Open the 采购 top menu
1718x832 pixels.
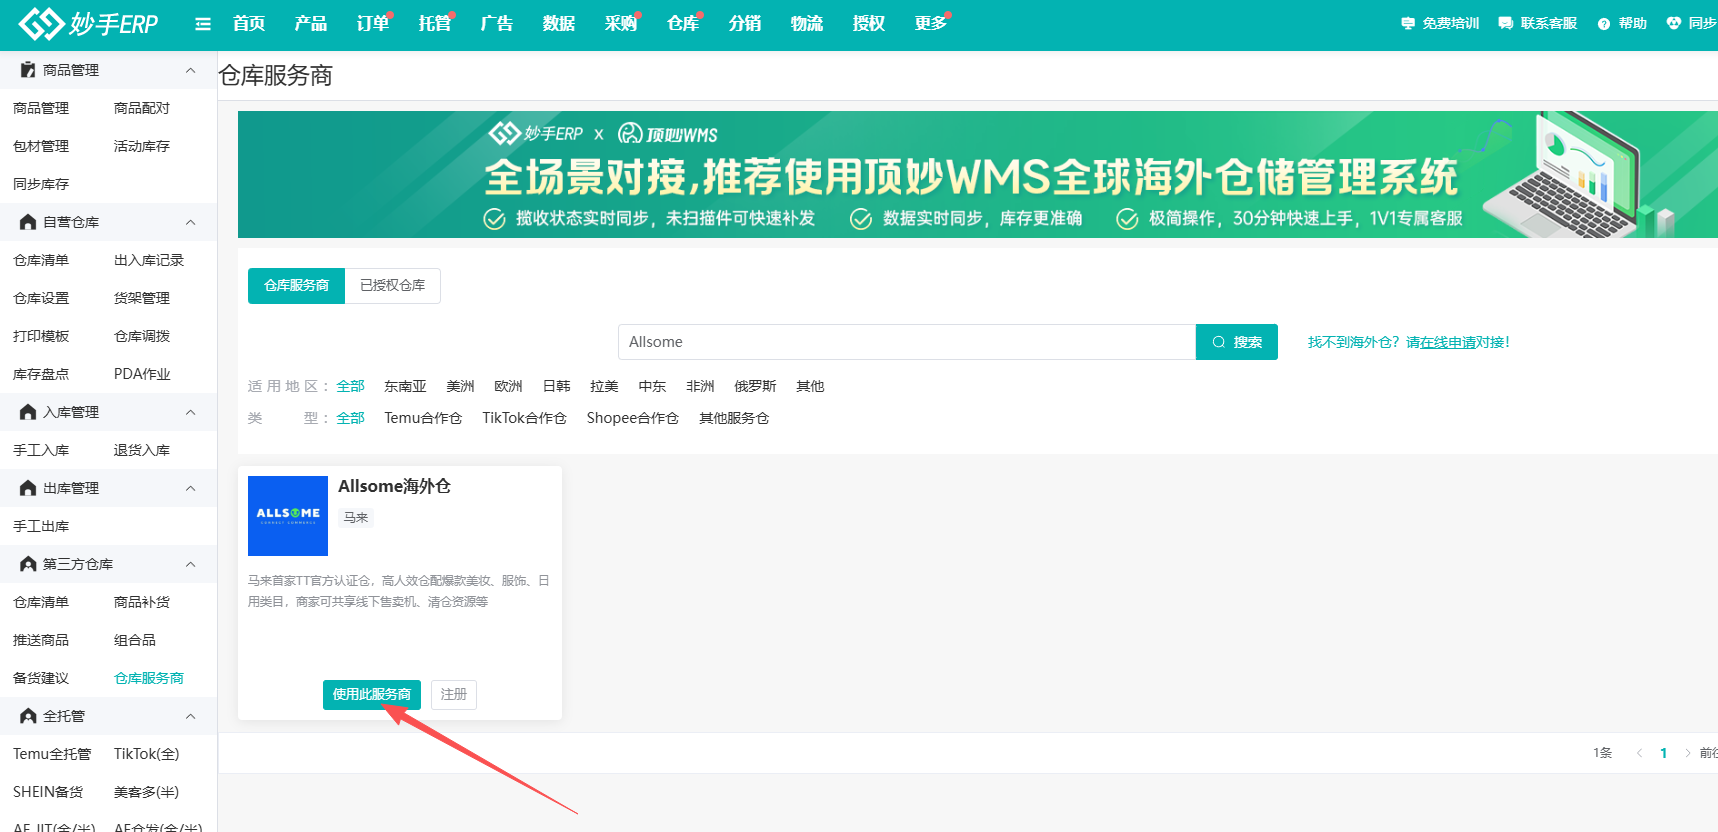621,24
